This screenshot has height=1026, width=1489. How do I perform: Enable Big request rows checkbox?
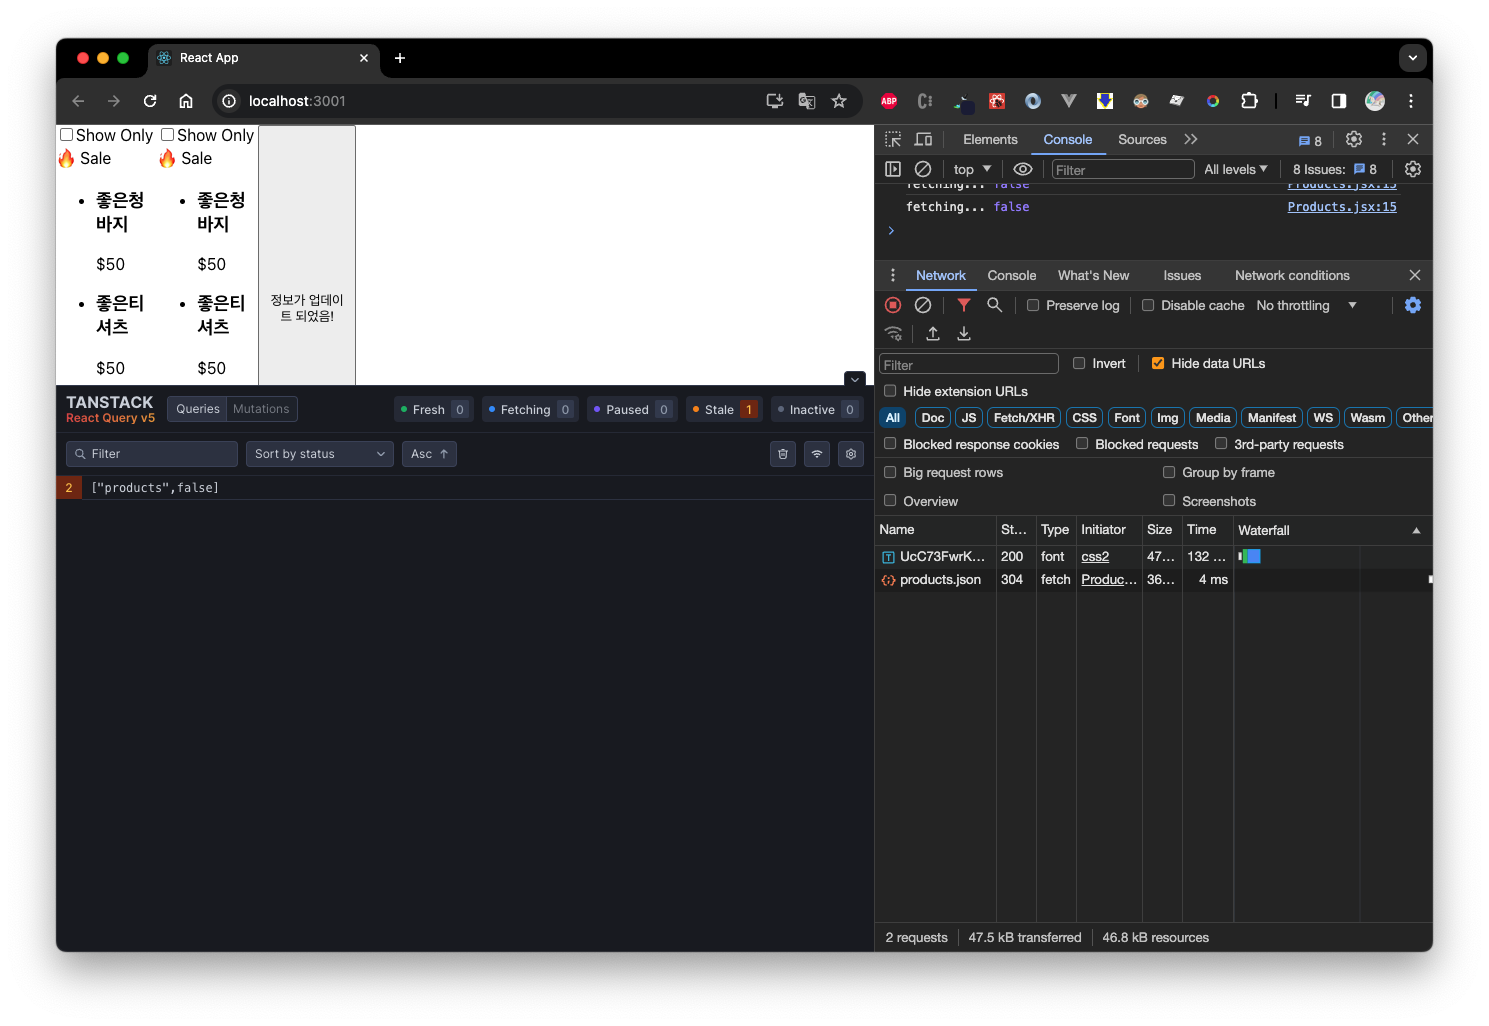pos(890,472)
